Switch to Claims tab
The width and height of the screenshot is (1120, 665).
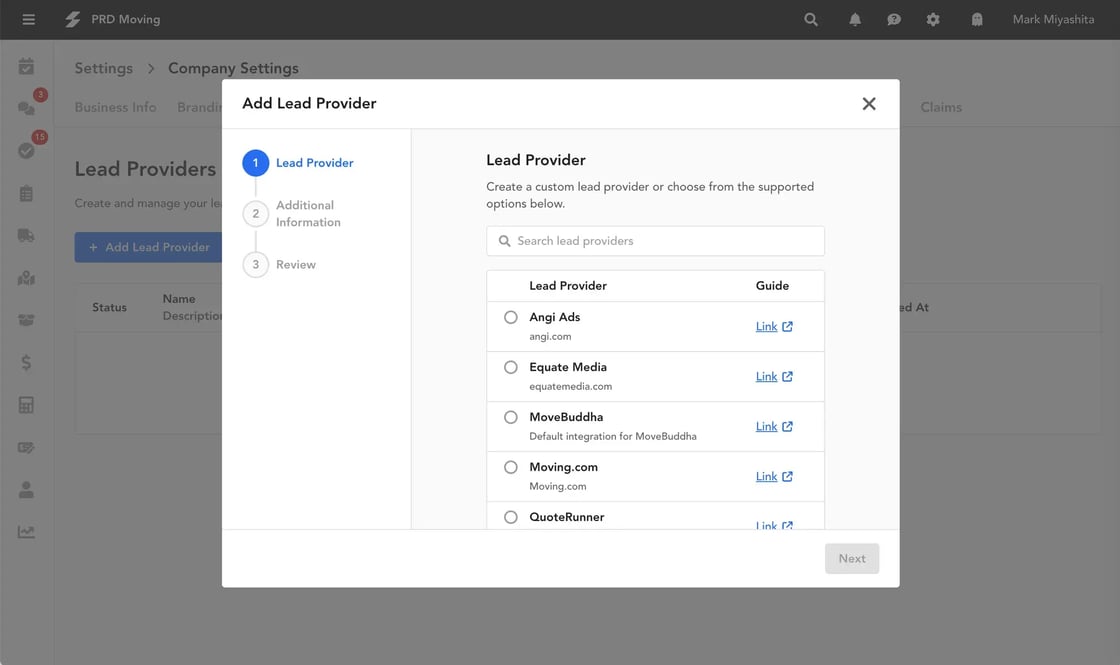click(x=941, y=107)
